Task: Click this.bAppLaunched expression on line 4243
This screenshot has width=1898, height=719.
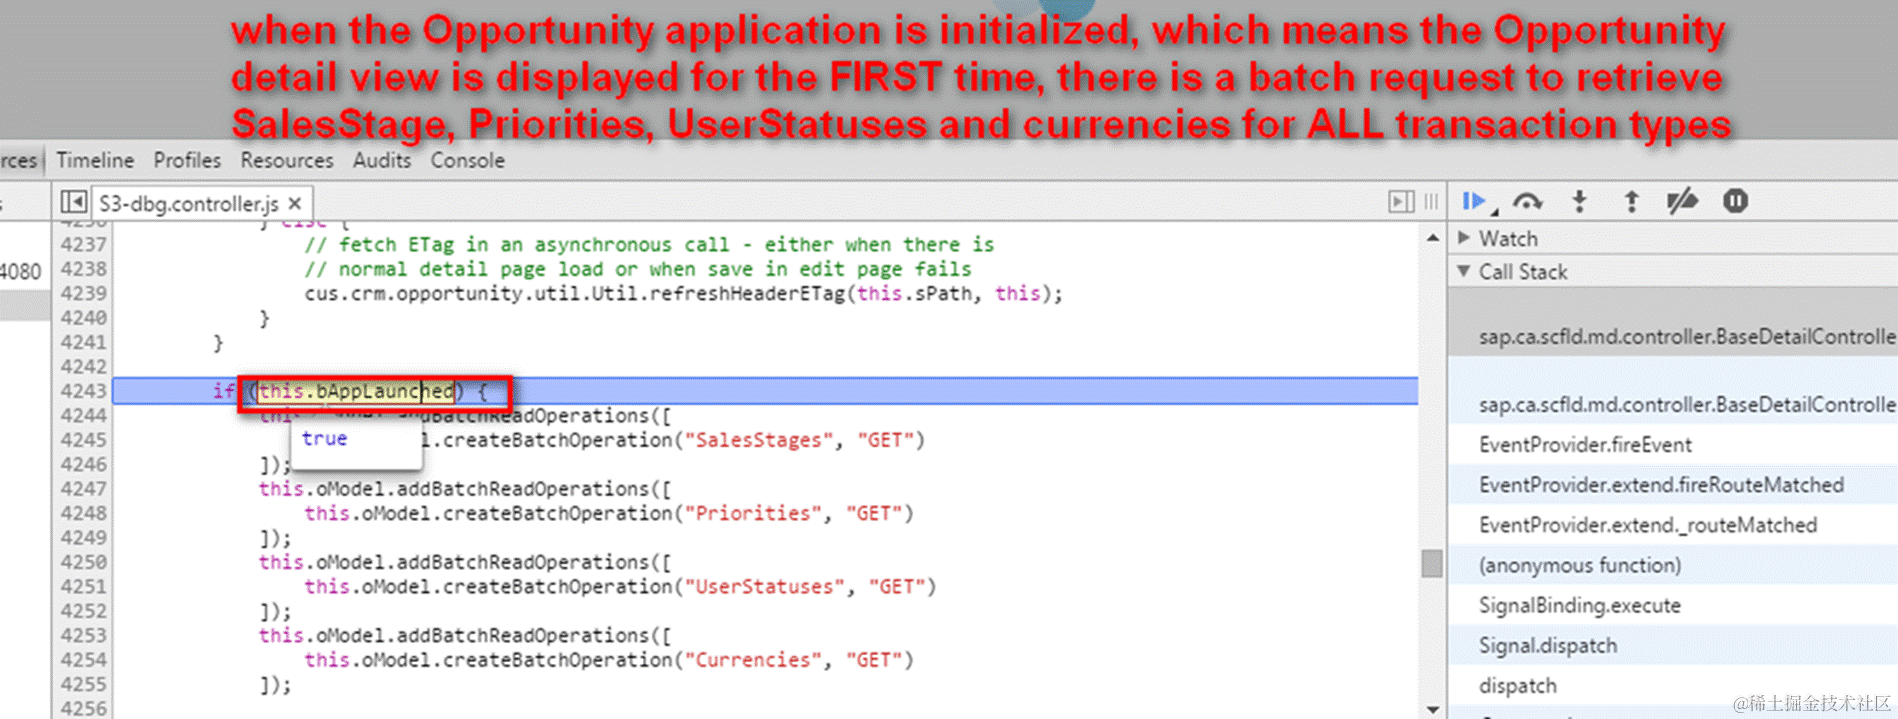Action: 356,391
